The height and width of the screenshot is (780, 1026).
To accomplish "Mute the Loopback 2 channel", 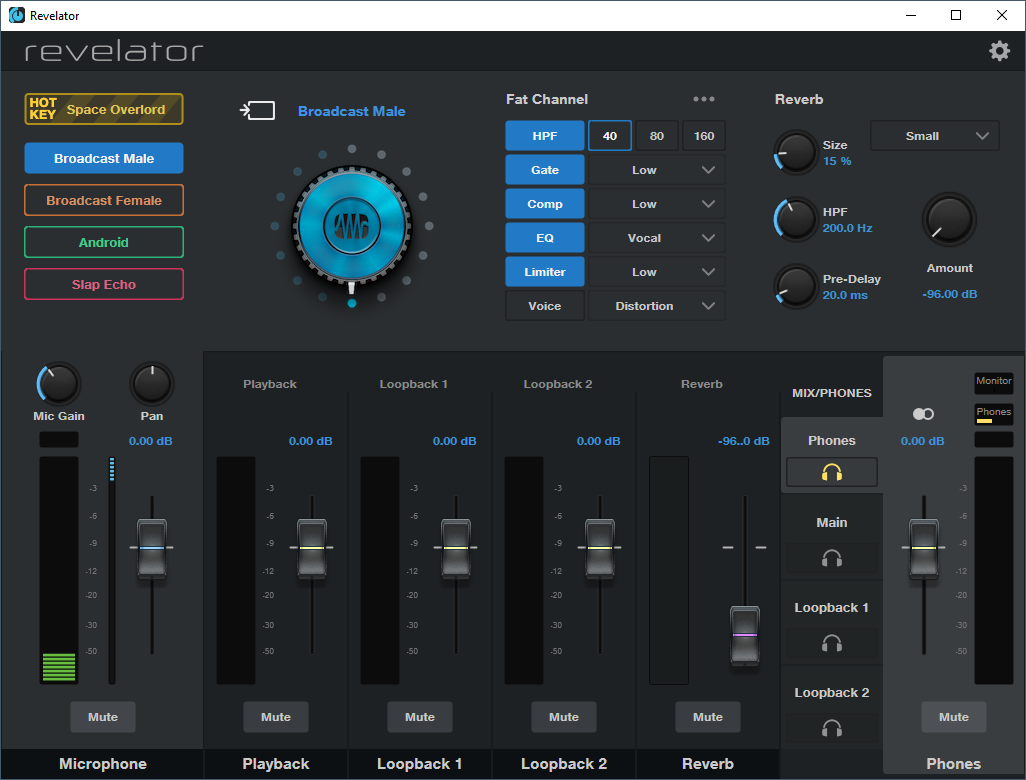I will [563, 717].
